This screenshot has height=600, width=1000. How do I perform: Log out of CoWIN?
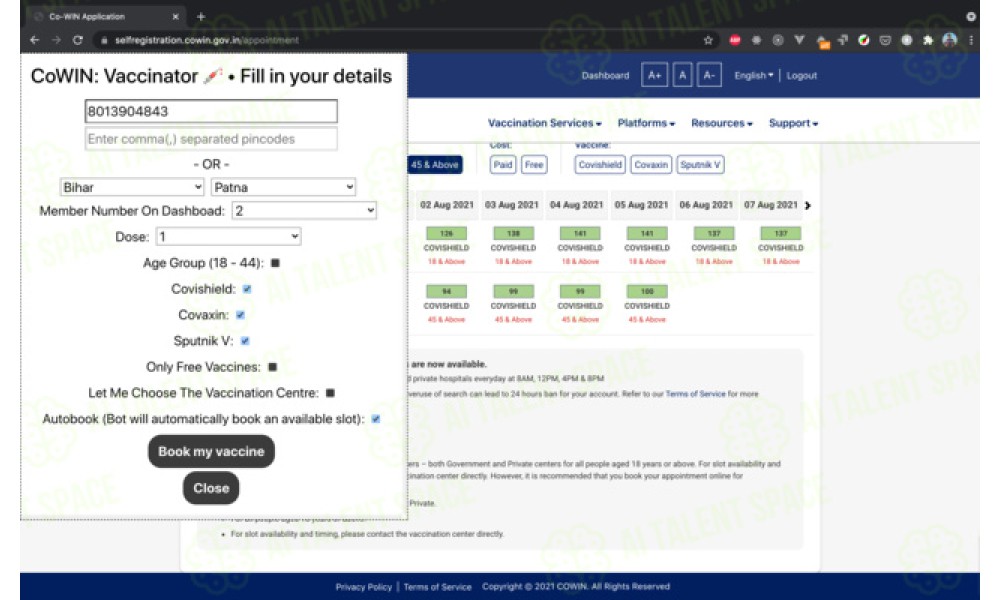[x=802, y=75]
